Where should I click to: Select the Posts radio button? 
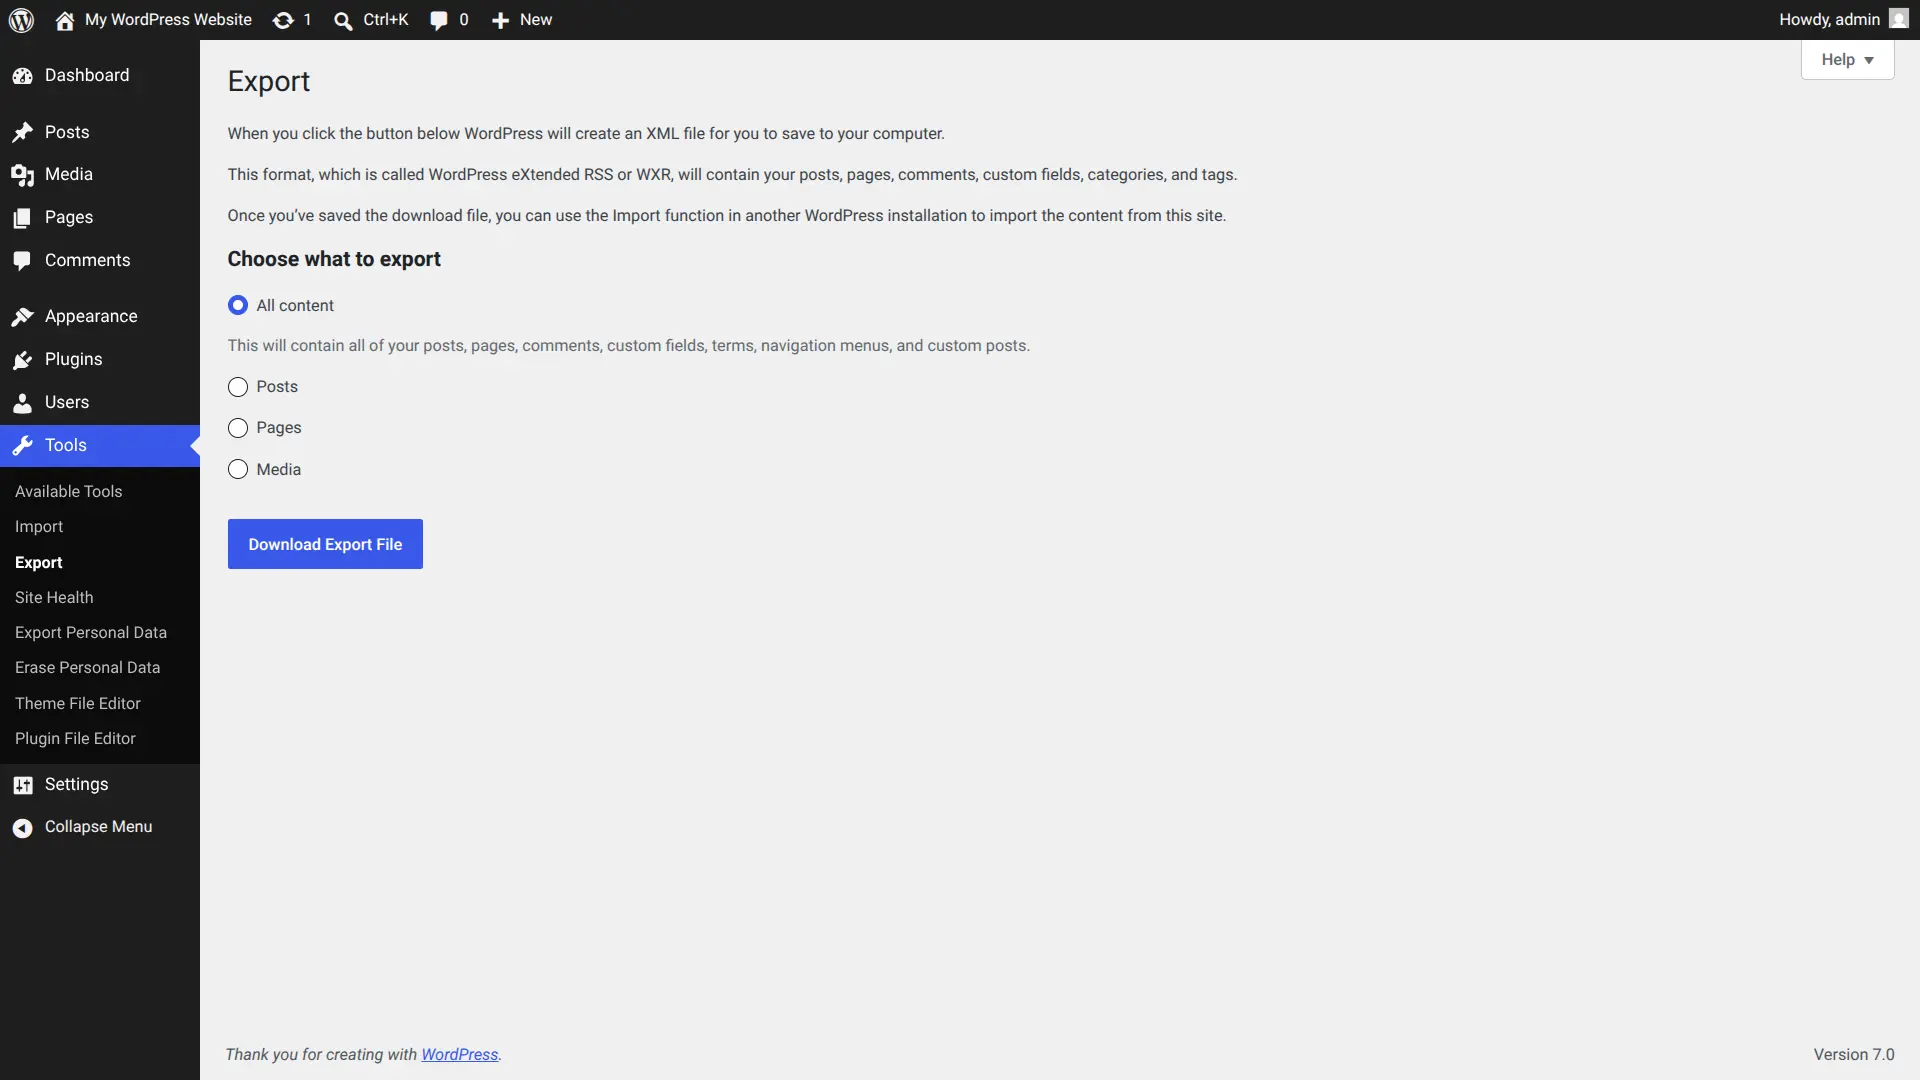tap(238, 387)
